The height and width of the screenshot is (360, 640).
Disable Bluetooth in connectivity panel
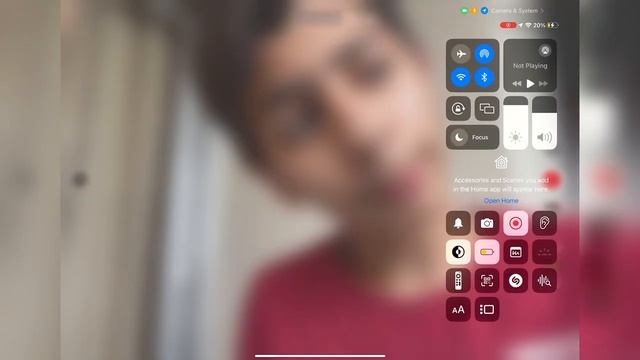click(x=484, y=77)
